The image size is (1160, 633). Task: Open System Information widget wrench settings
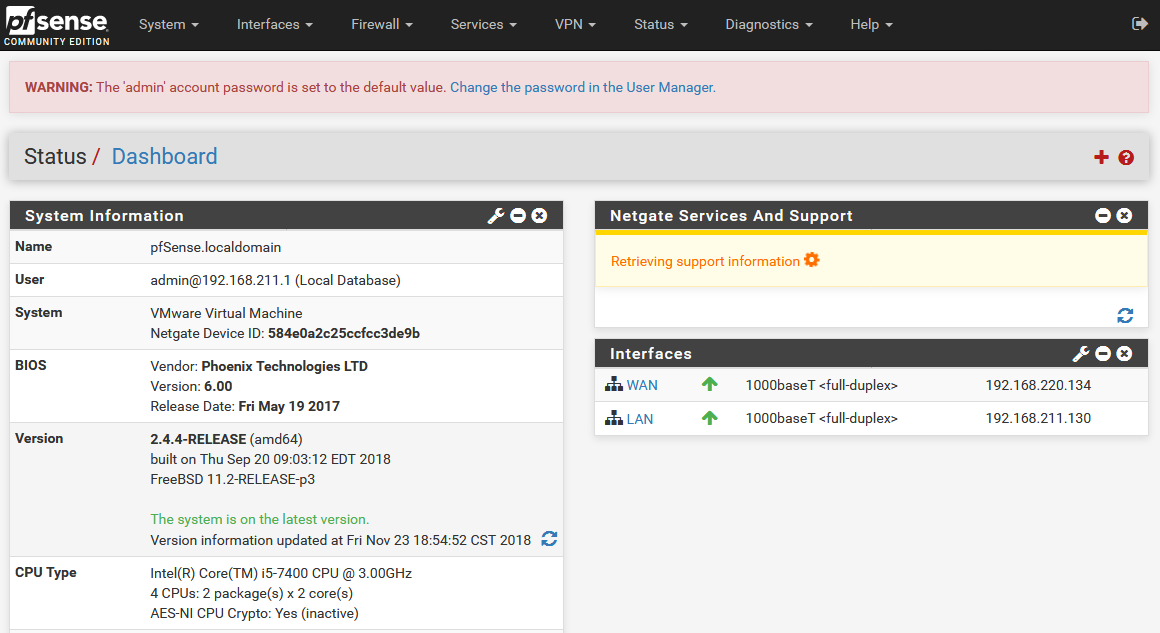(496, 216)
